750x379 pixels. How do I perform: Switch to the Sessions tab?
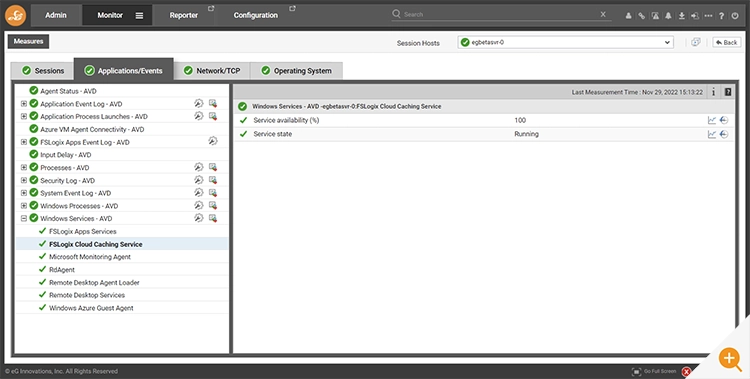pos(43,71)
